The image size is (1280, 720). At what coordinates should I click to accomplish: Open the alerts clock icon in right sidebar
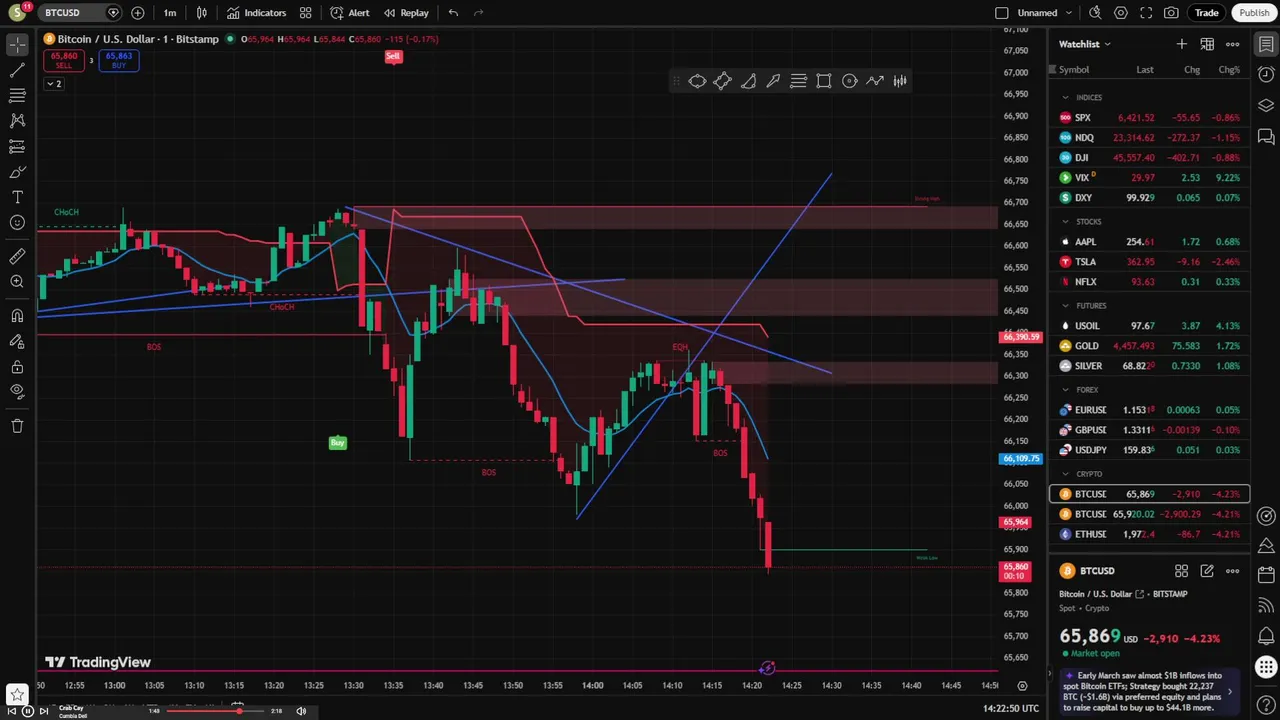tap(1266, 75)
